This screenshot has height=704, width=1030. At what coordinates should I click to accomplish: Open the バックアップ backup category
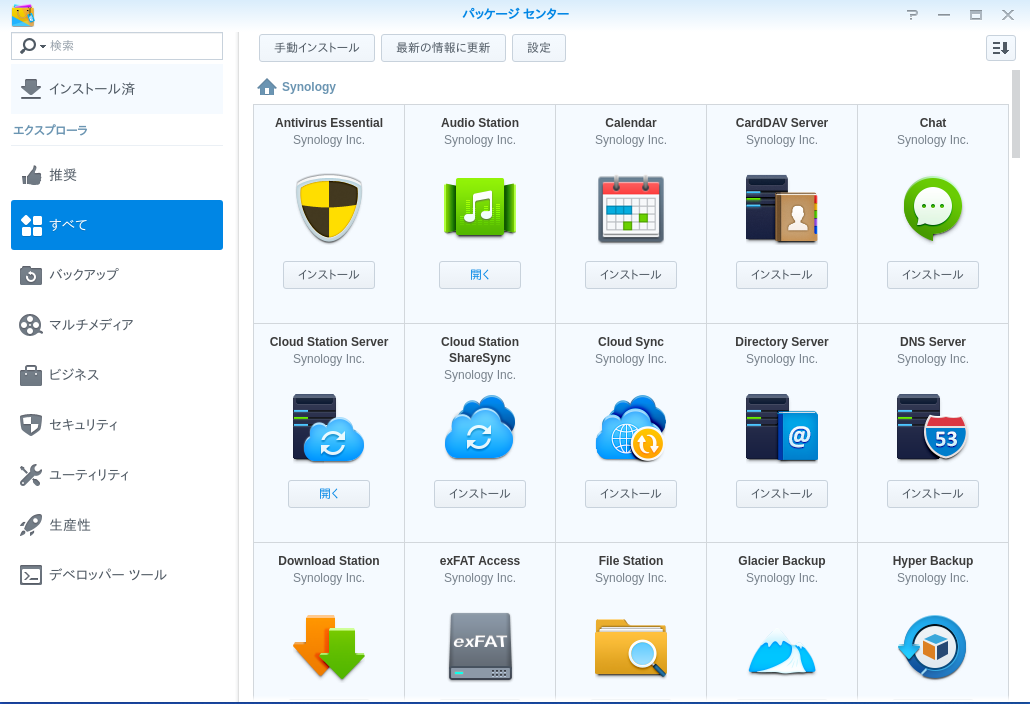[117, 275]
